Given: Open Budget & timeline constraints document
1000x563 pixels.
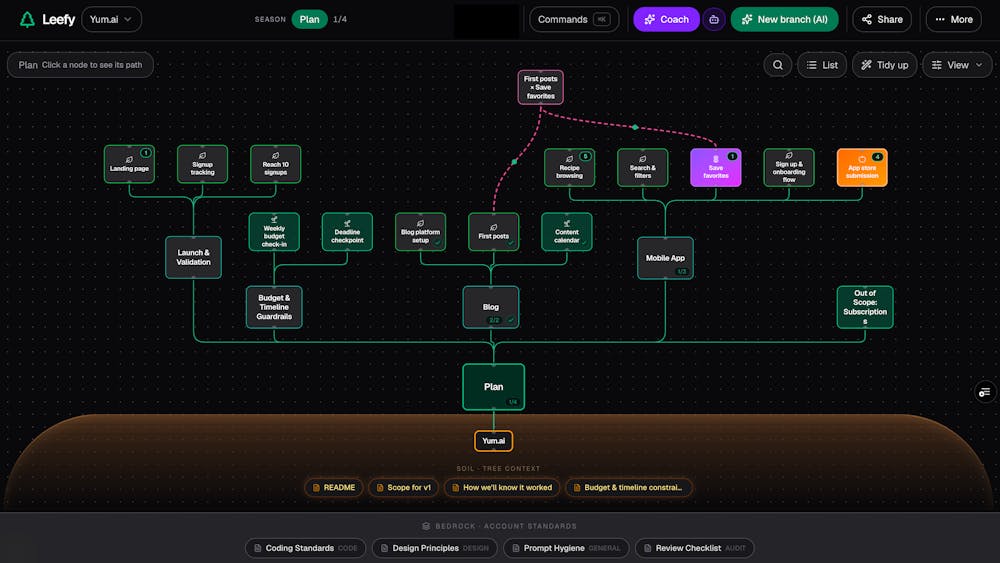Looking at the screenshot, I should coord(628,488).
